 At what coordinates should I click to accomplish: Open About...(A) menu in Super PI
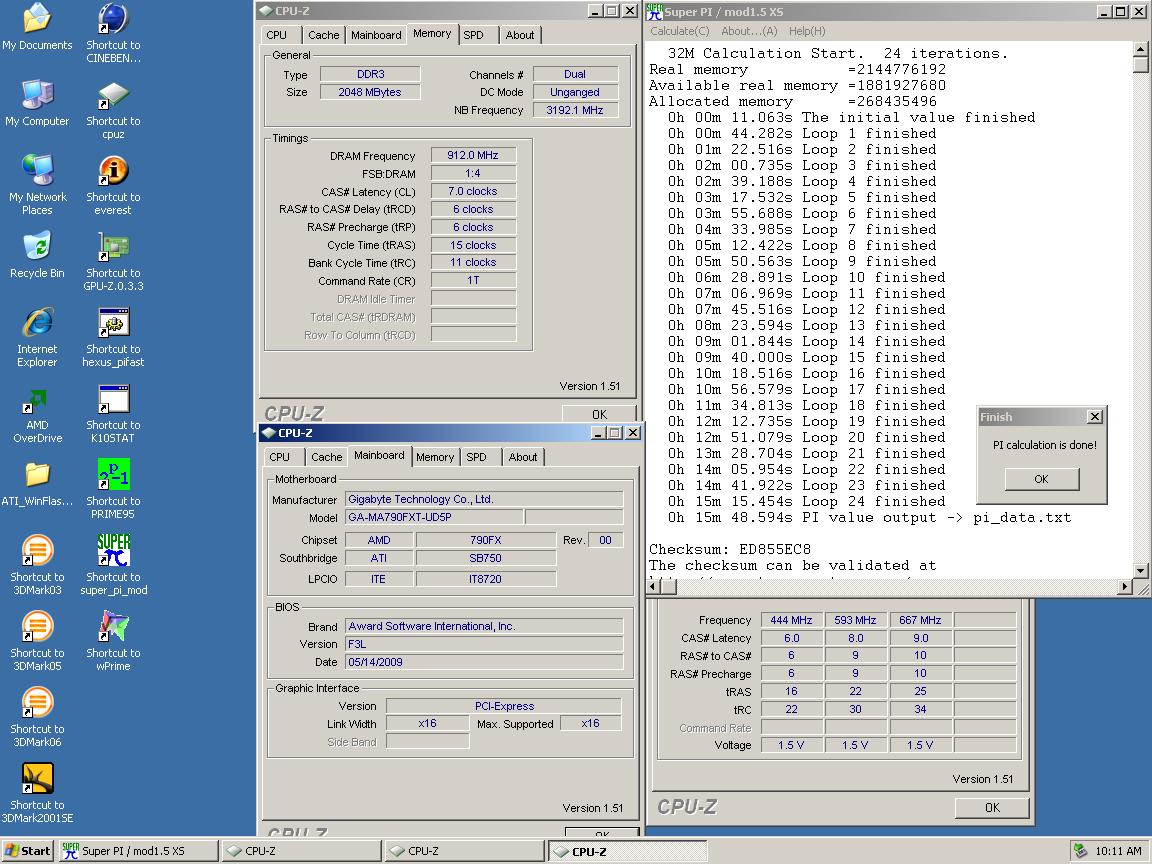point(749,31)
